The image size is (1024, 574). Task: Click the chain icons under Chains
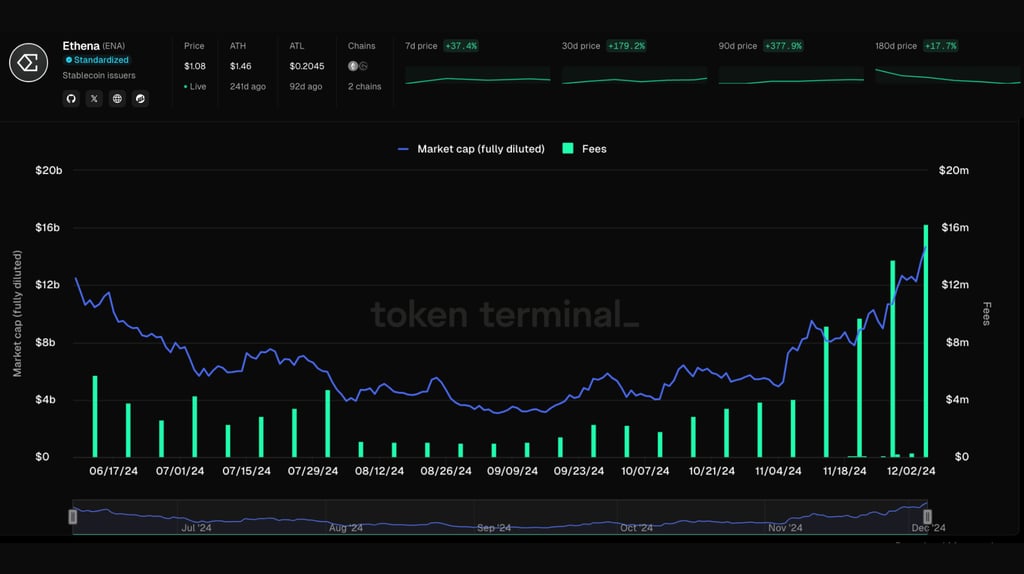357,66
